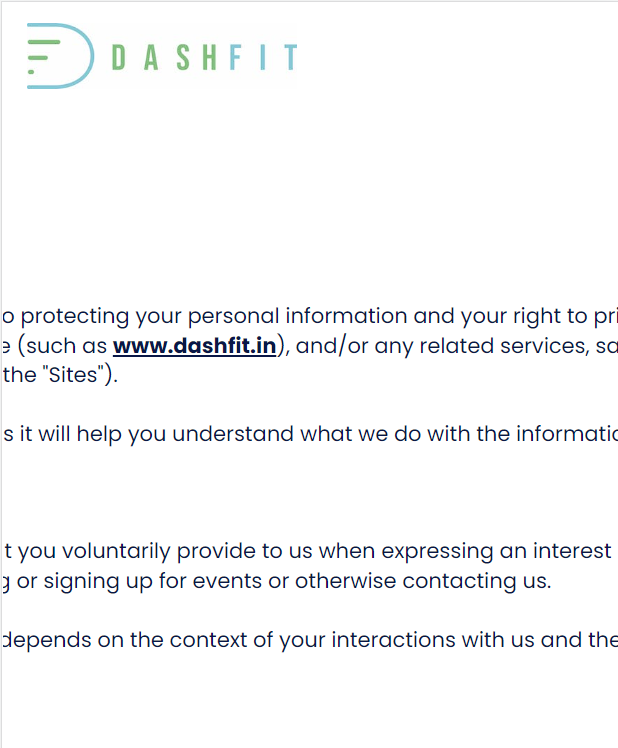Open the www.dashfit.in link
This screenshot has width=618, height=748.
click(x=195, y=346)
